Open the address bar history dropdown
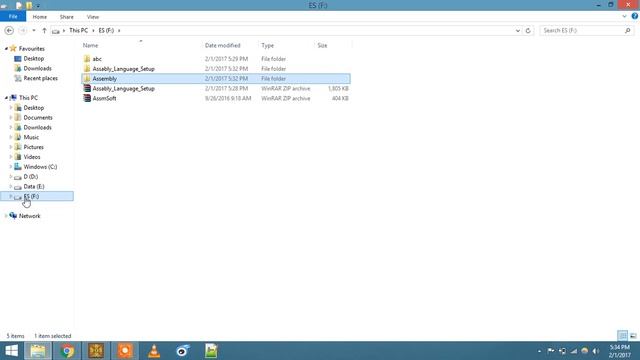 pyautogui.click(x=518, y=31)
